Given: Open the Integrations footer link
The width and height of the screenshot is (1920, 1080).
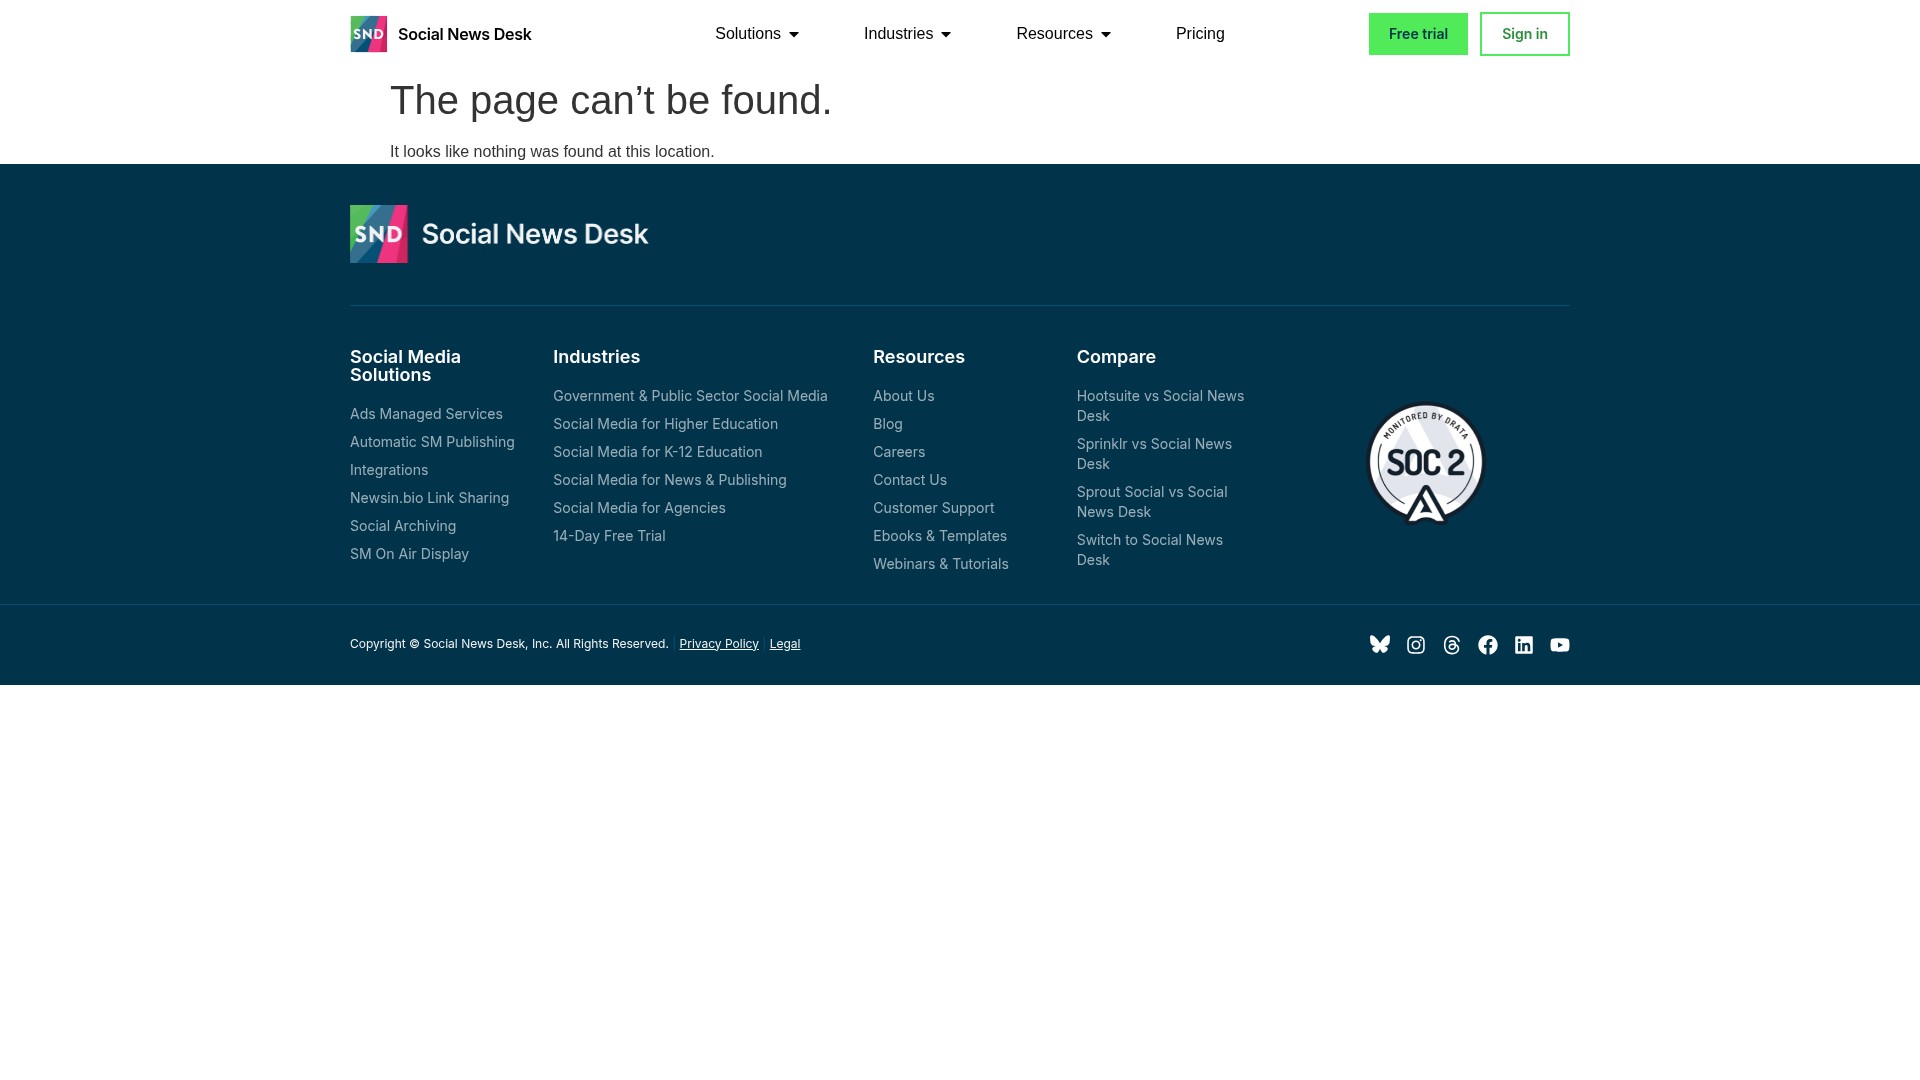Looking at the screenshot, I should [389, 470].
